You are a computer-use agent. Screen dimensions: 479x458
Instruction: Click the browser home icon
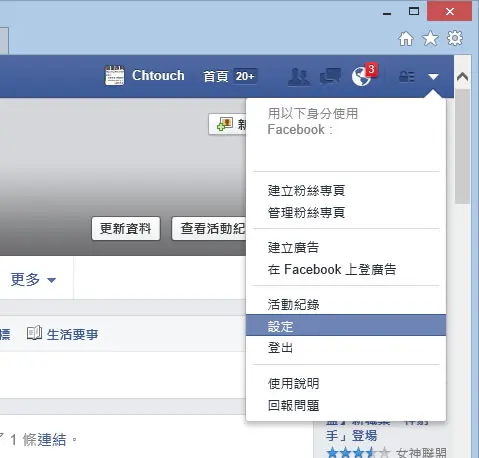point(406,39)
